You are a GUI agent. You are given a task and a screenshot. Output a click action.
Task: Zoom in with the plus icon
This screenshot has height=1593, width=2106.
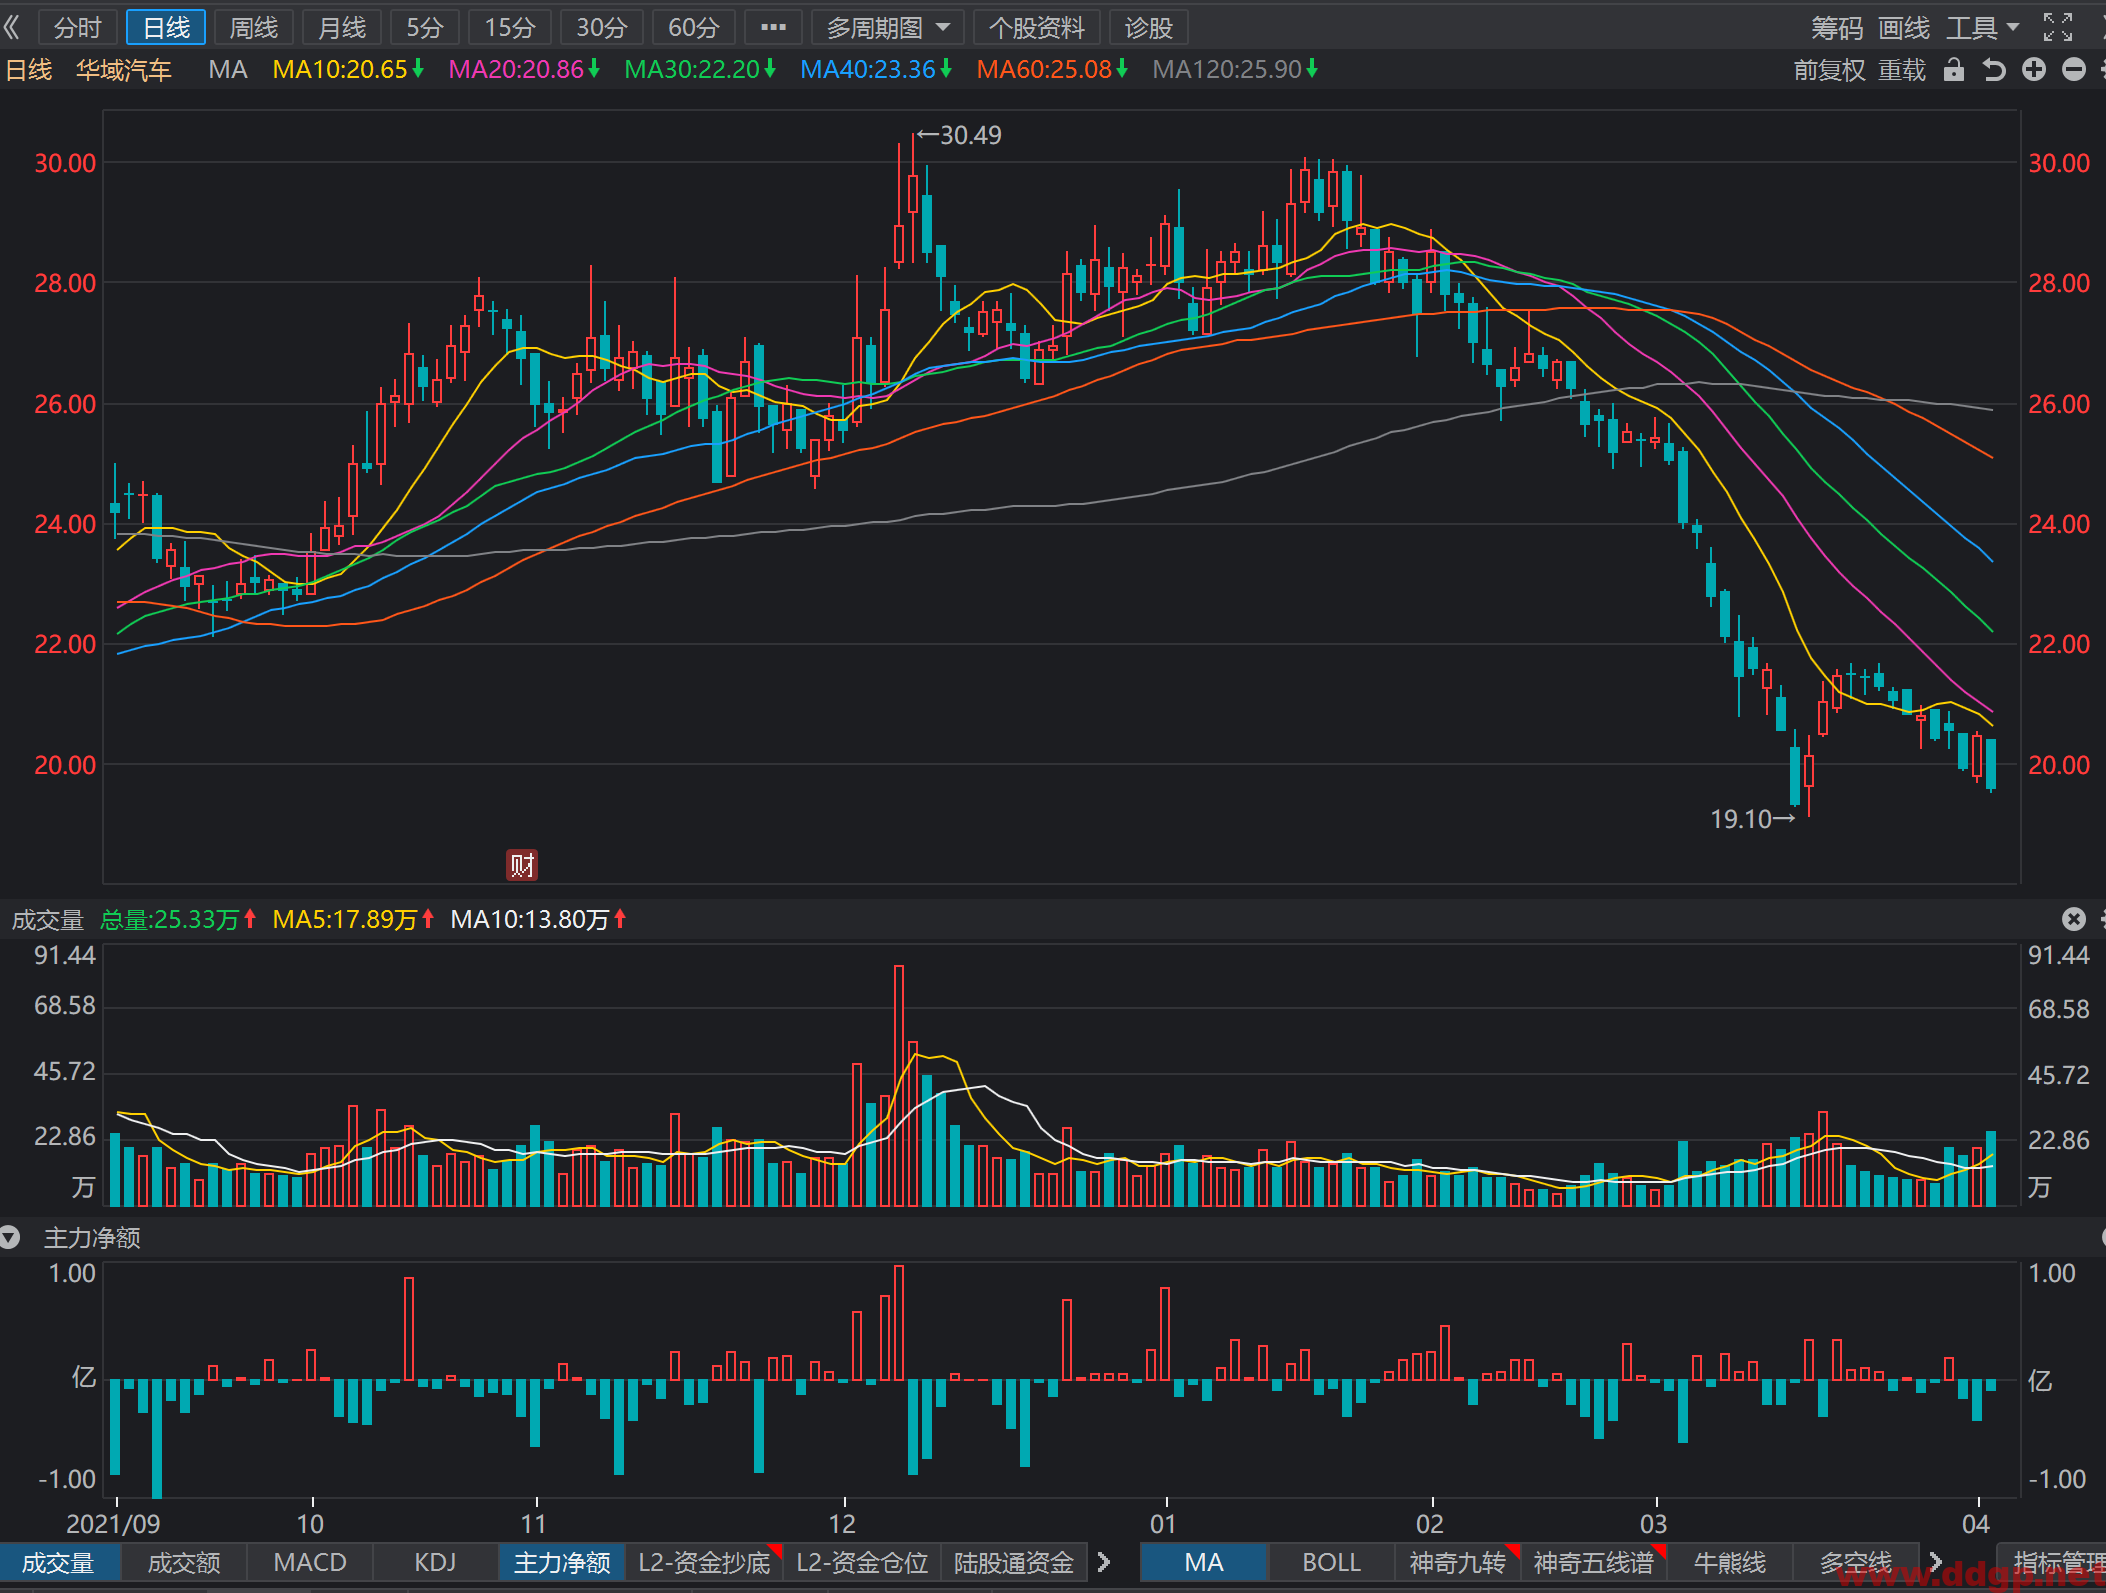coord(2034,70)
